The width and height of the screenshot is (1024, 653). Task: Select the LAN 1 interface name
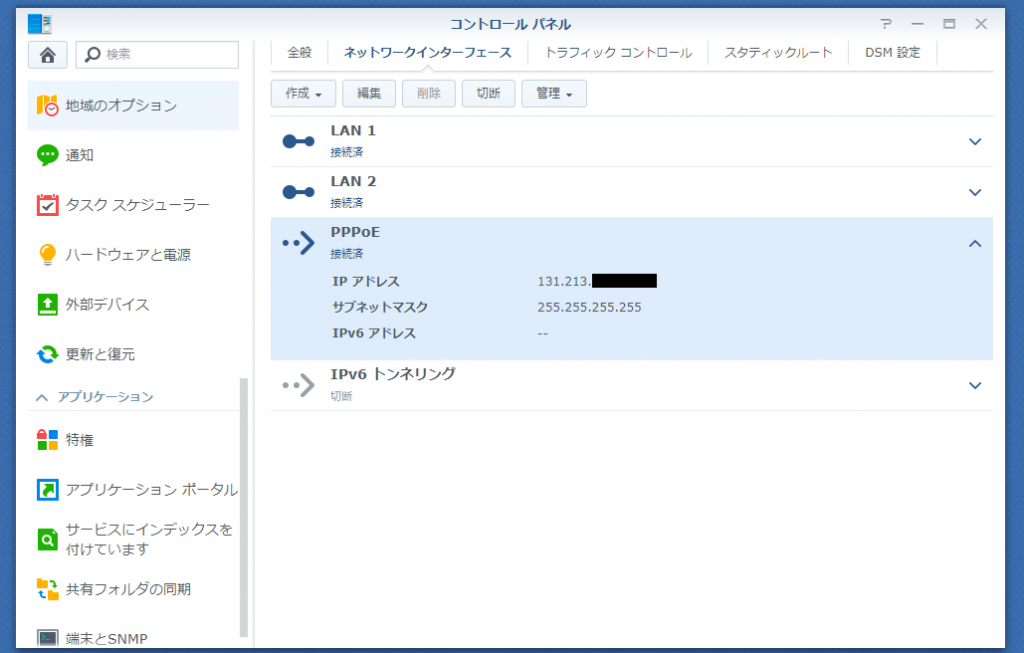click(x=353, y=131)
